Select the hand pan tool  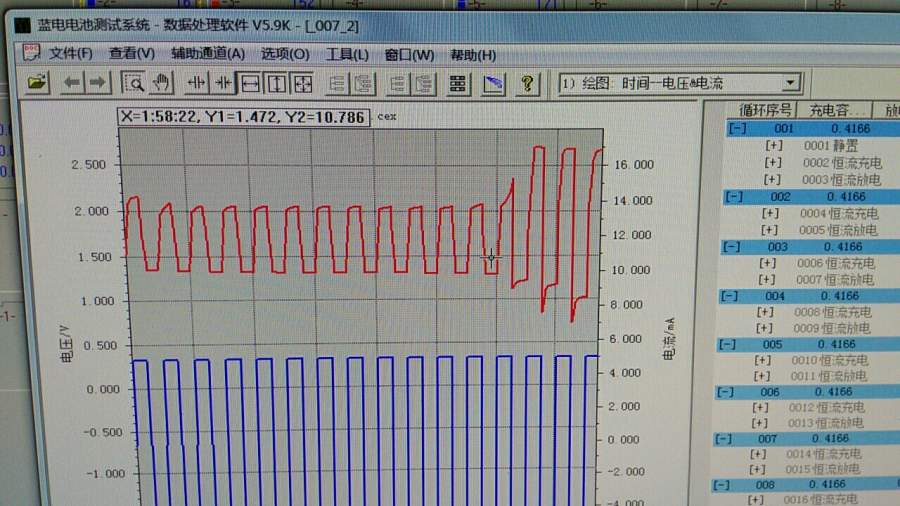161,84
